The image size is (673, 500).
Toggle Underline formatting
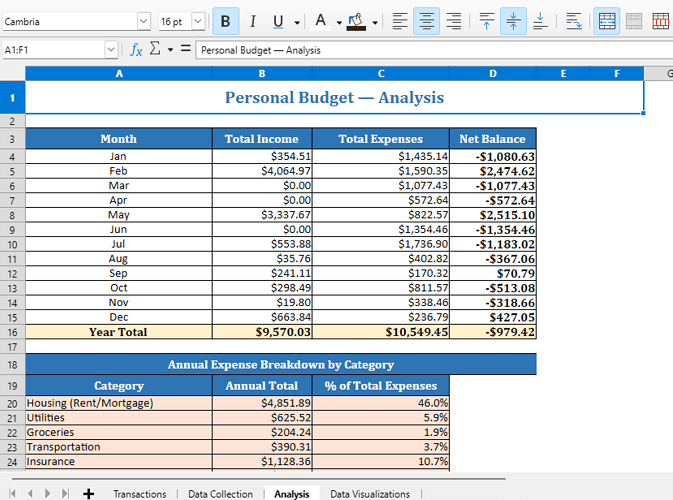coord(278,21)
